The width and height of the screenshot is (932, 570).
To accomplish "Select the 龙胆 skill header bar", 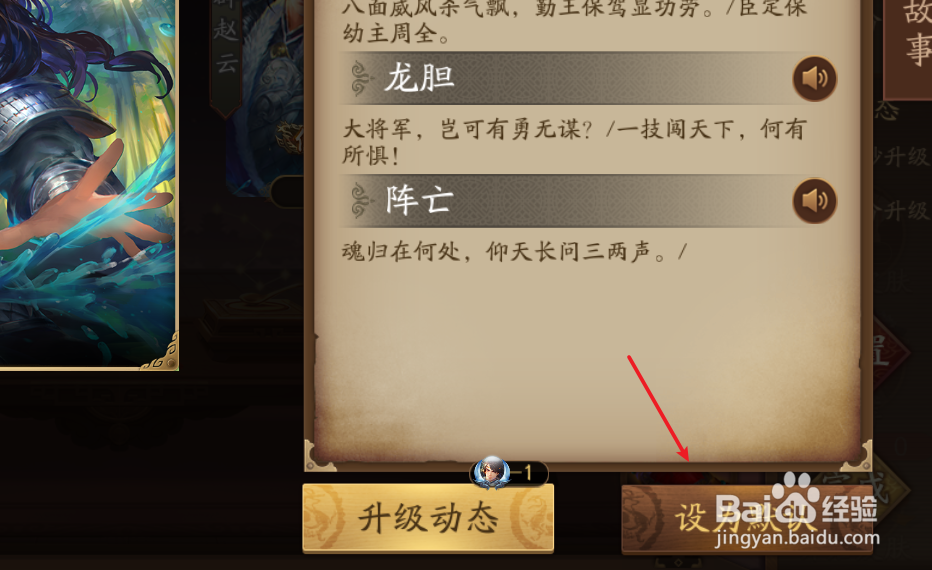I will (x=589, y=78).
